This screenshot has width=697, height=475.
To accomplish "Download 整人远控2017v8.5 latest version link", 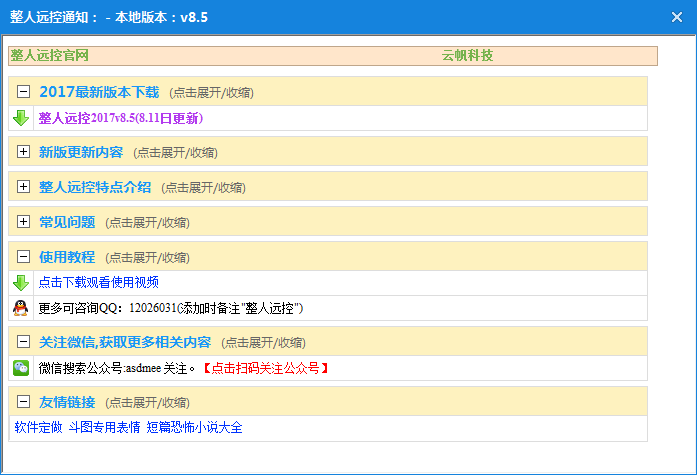I will (x=120, y=119).
